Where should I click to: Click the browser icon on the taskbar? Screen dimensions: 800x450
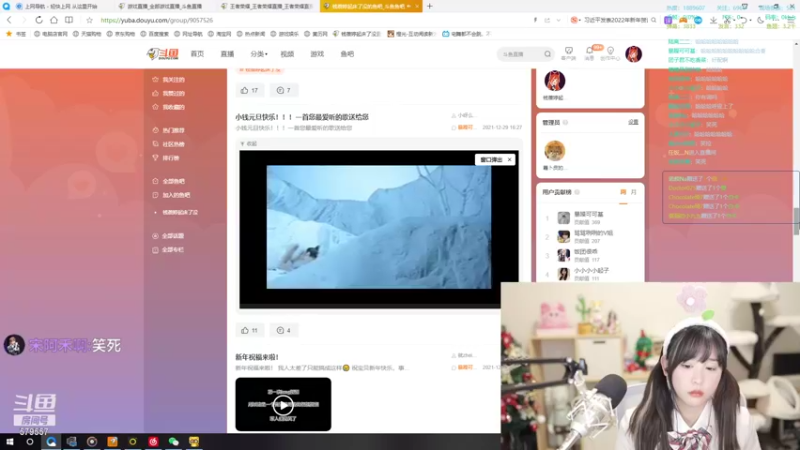[x=51, y=442]
